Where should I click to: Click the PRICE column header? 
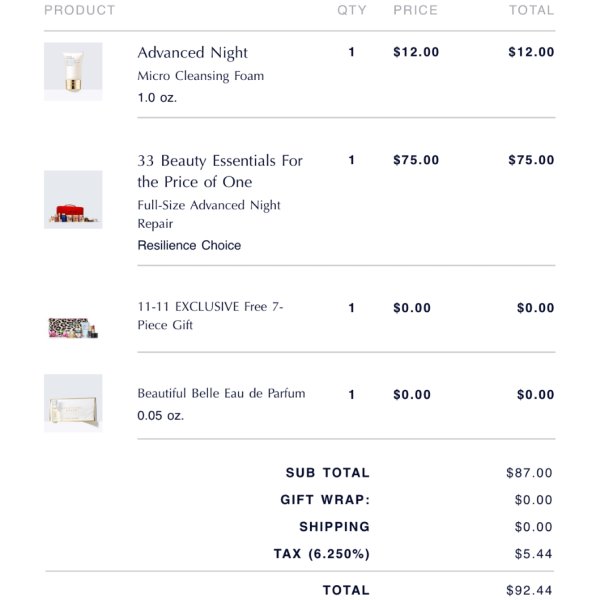(416, 10)
